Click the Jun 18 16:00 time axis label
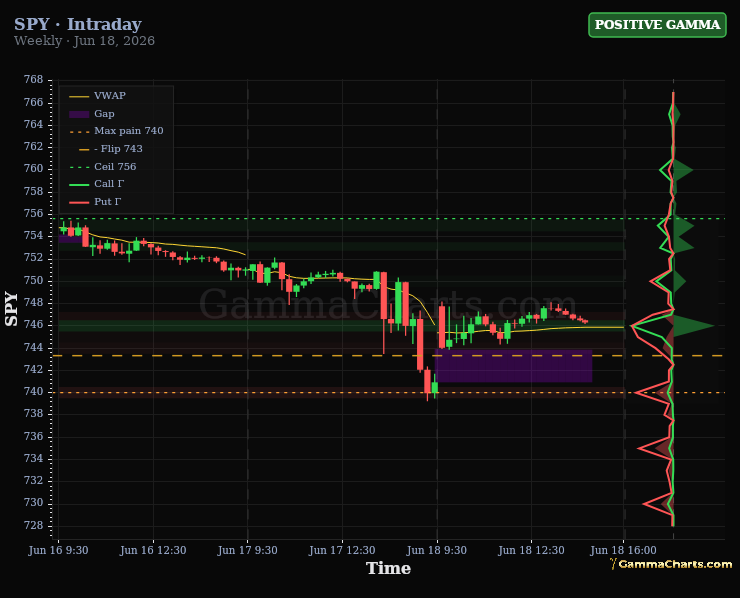The width and height of the screenshot is (740, 598). point(623,550)
